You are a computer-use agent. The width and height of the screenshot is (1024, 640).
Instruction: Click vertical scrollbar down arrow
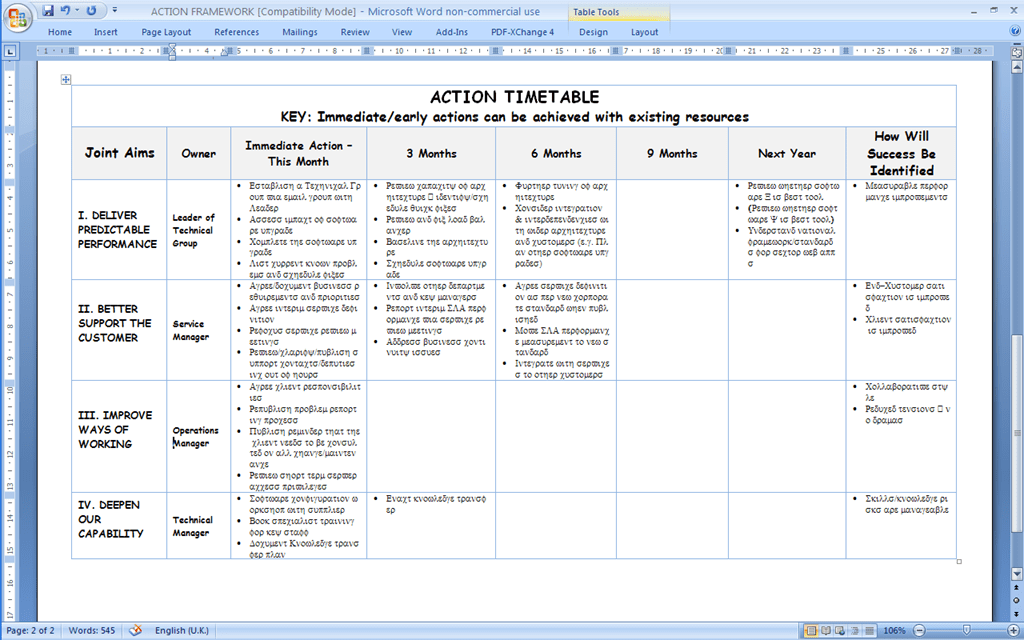click(1017, 573)
